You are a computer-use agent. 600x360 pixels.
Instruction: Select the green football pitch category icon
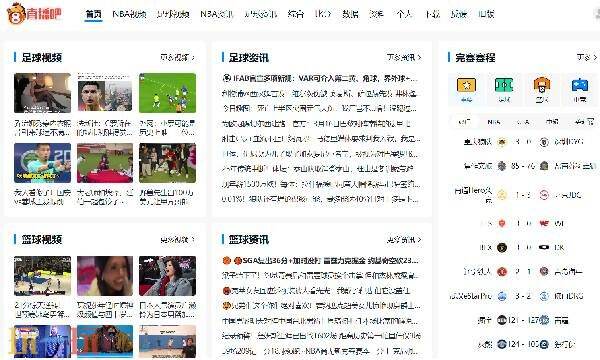pyautogui.click(x=504, y=85)
